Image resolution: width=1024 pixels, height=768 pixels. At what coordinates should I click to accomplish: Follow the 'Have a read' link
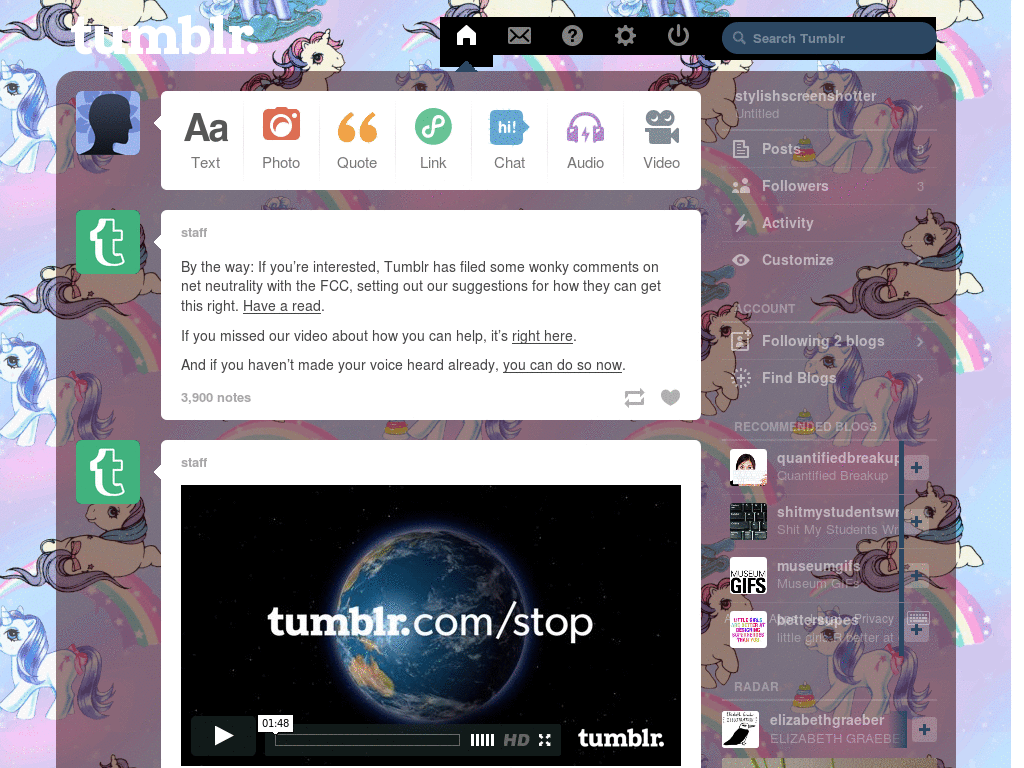[x=282, y=306]
